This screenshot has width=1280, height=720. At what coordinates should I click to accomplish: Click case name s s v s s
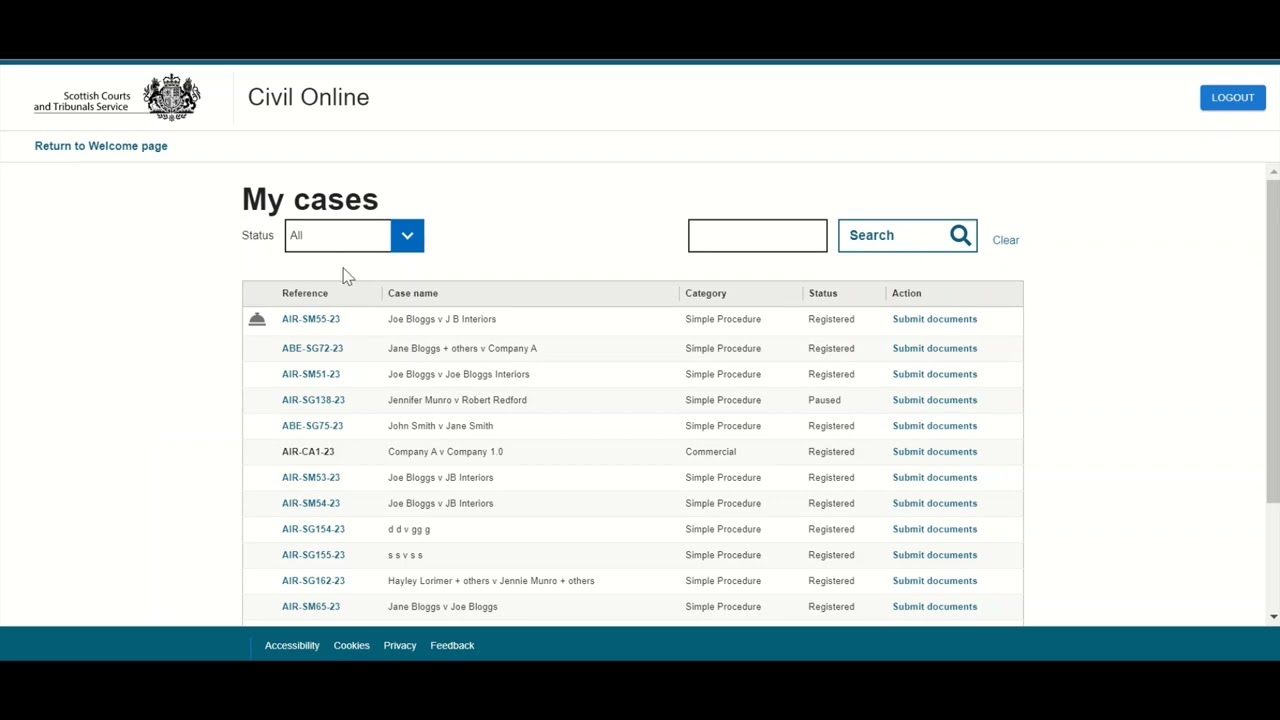coord(405,555)
